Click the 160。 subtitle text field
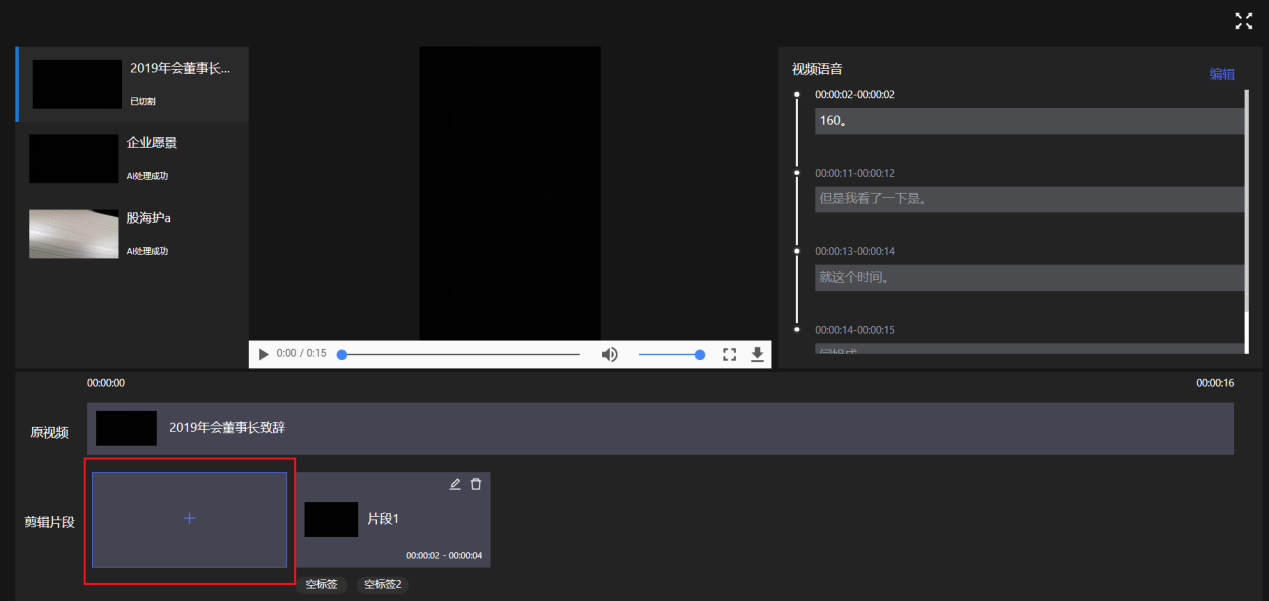 tap(1030, 121)
